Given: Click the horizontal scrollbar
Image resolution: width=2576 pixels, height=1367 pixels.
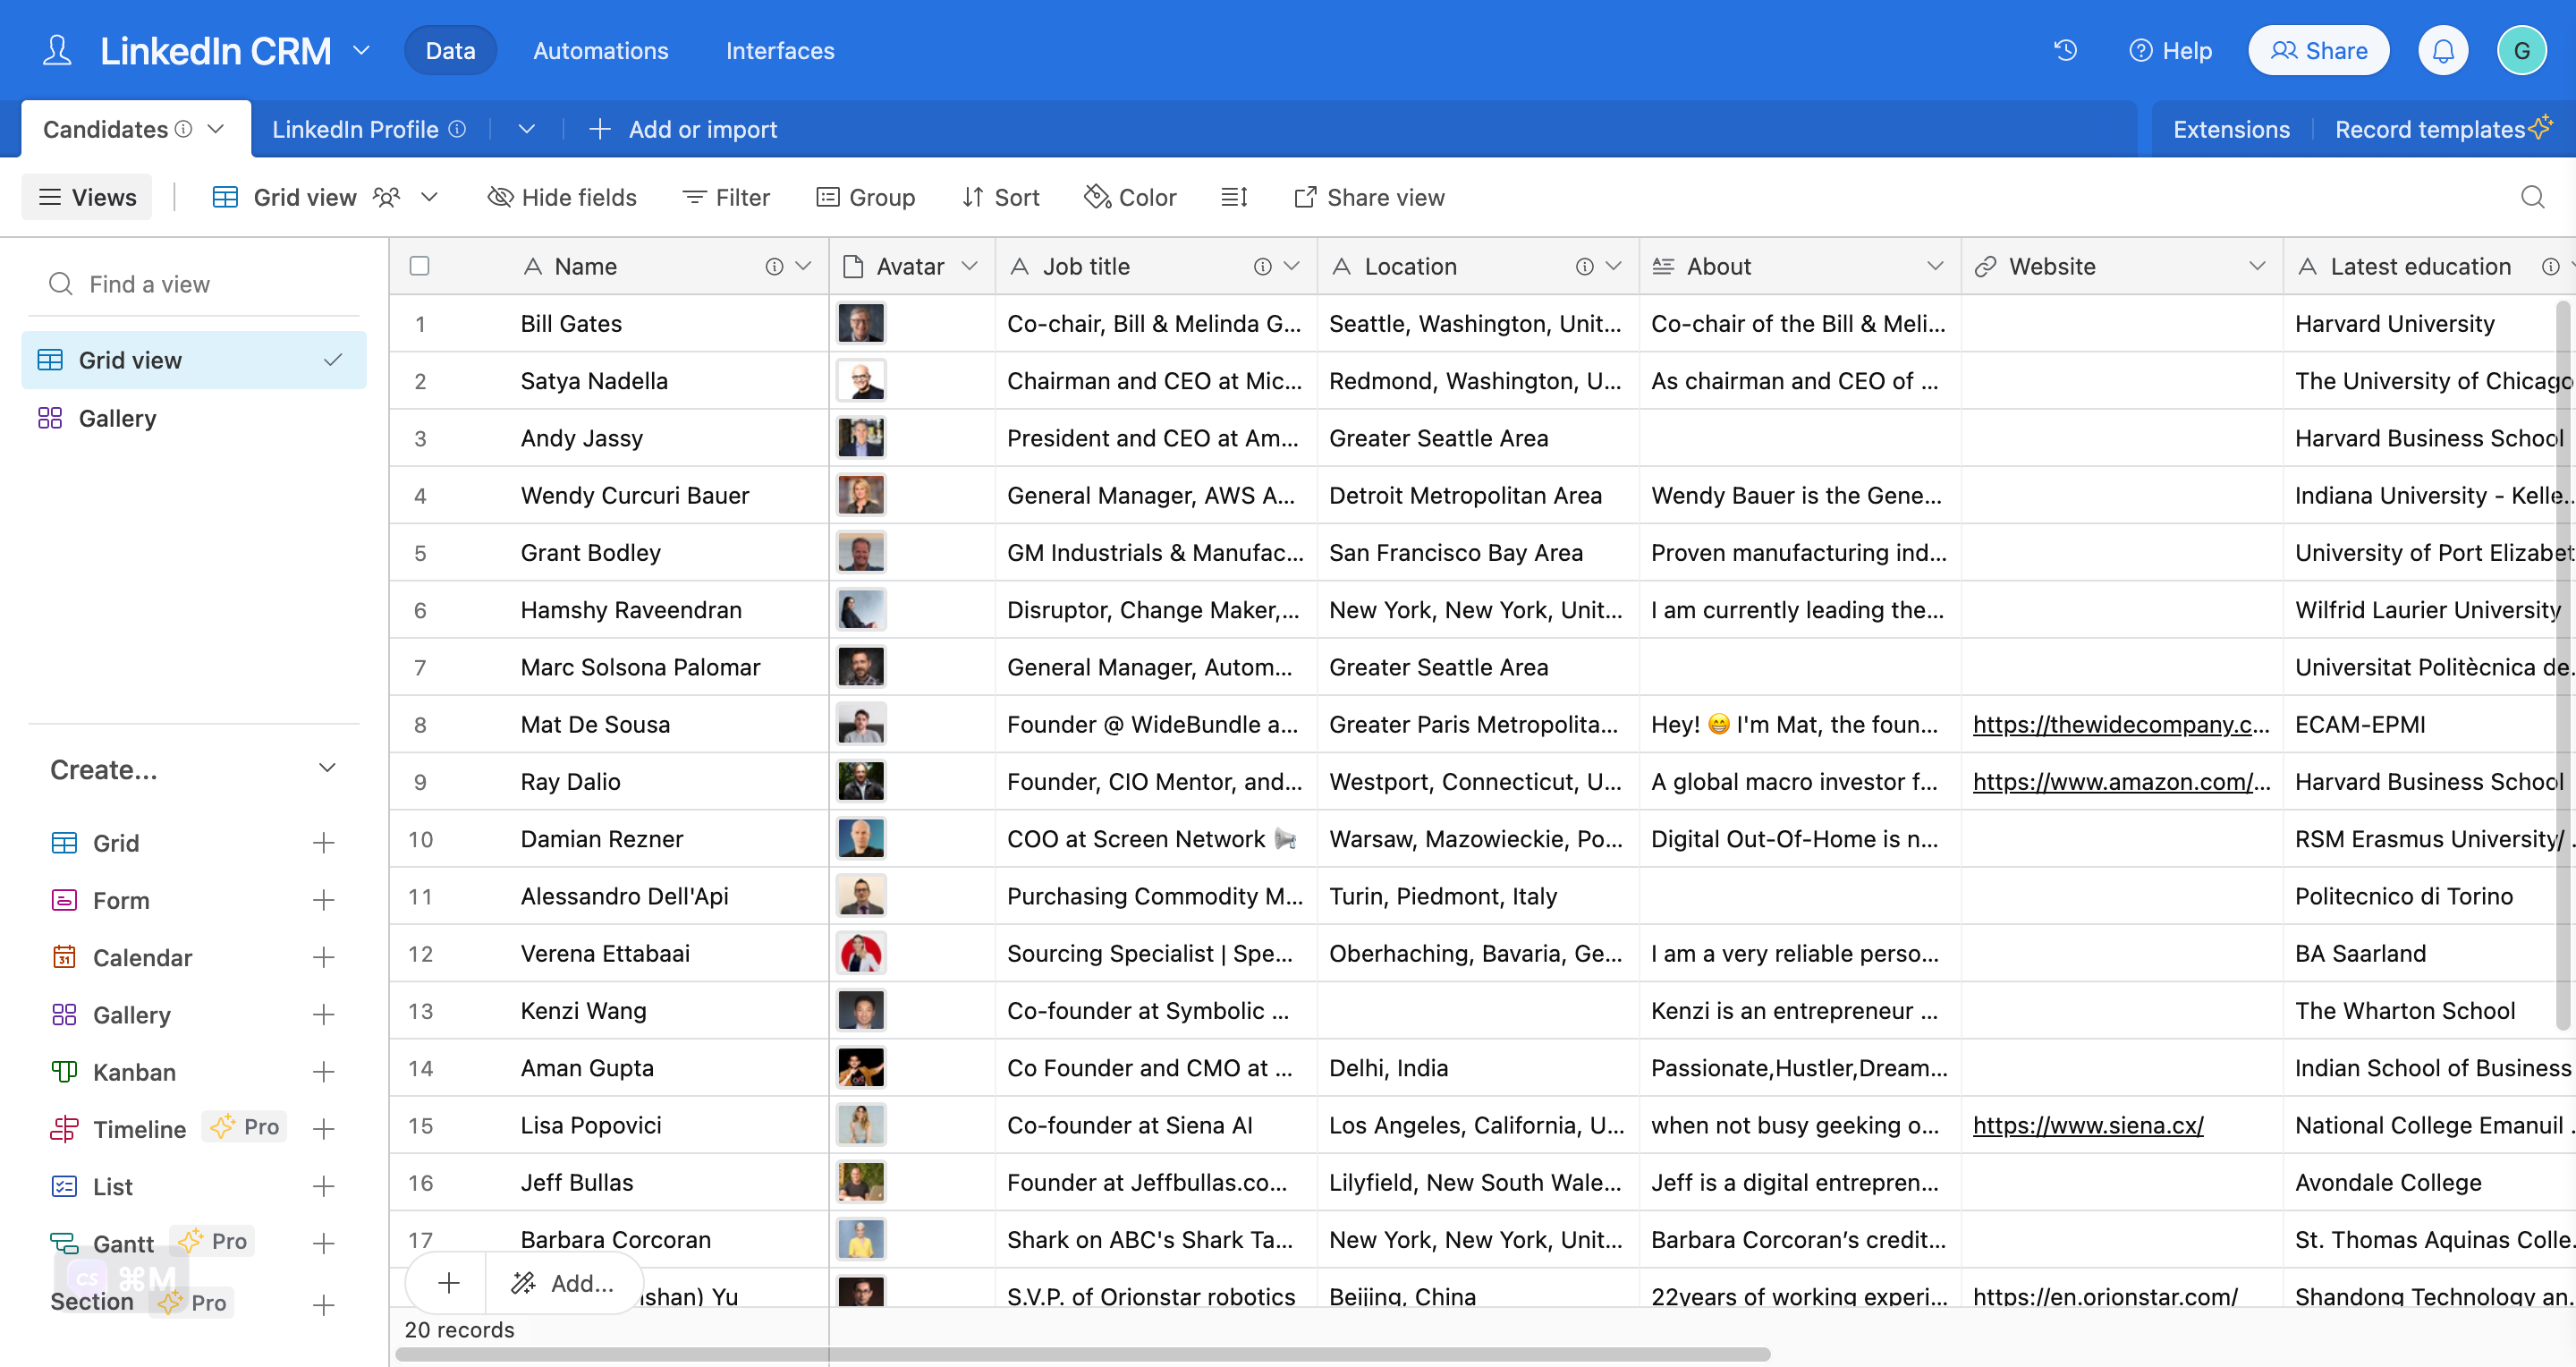Looking at the screenshot, I should point(1083,1354).
